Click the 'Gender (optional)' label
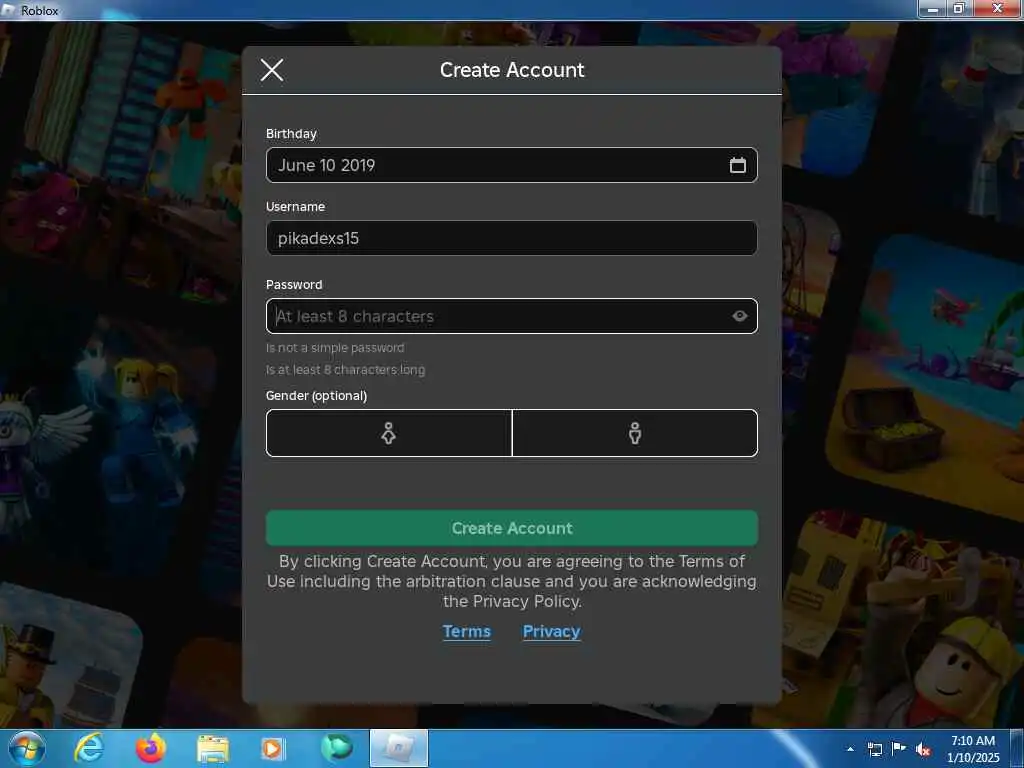 (x=316, y=396)
